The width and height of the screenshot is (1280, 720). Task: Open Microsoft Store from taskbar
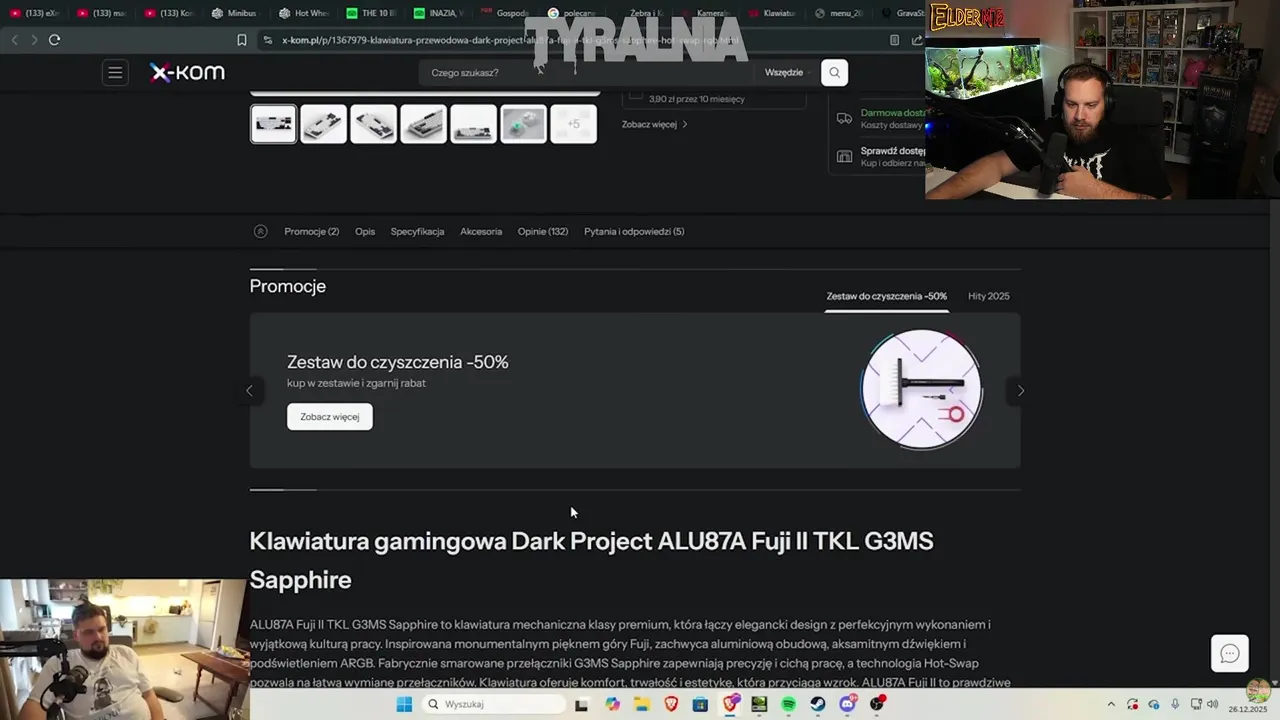coord(700,704)
